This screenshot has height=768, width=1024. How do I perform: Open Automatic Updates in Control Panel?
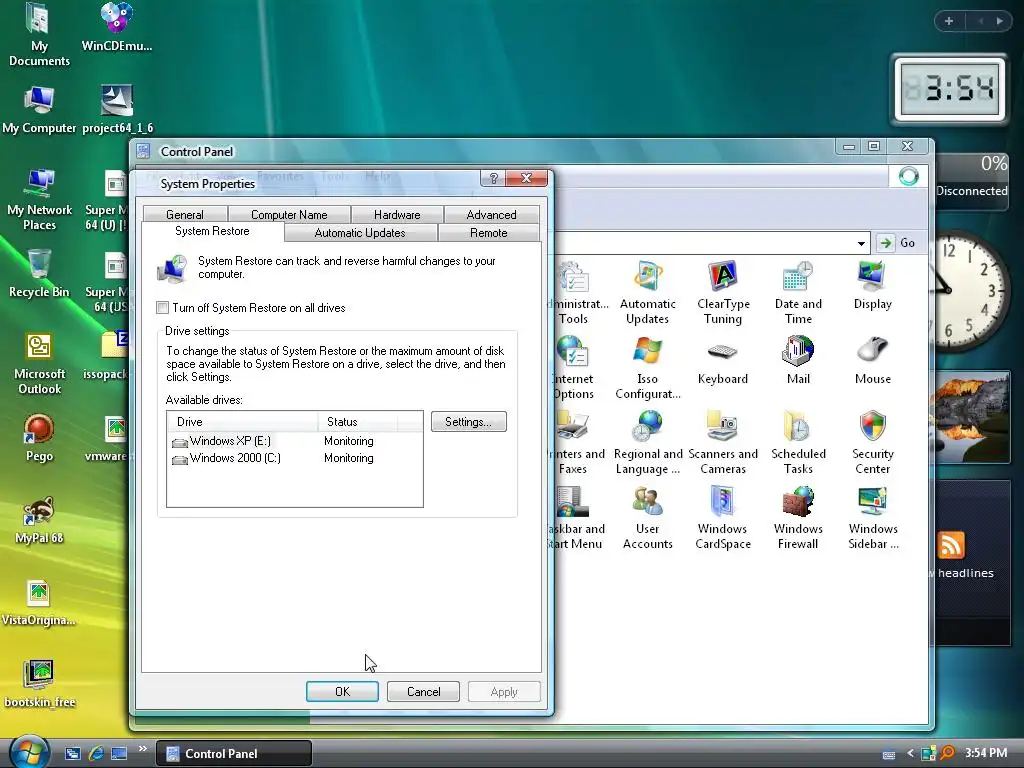click(x=647, y=293)
